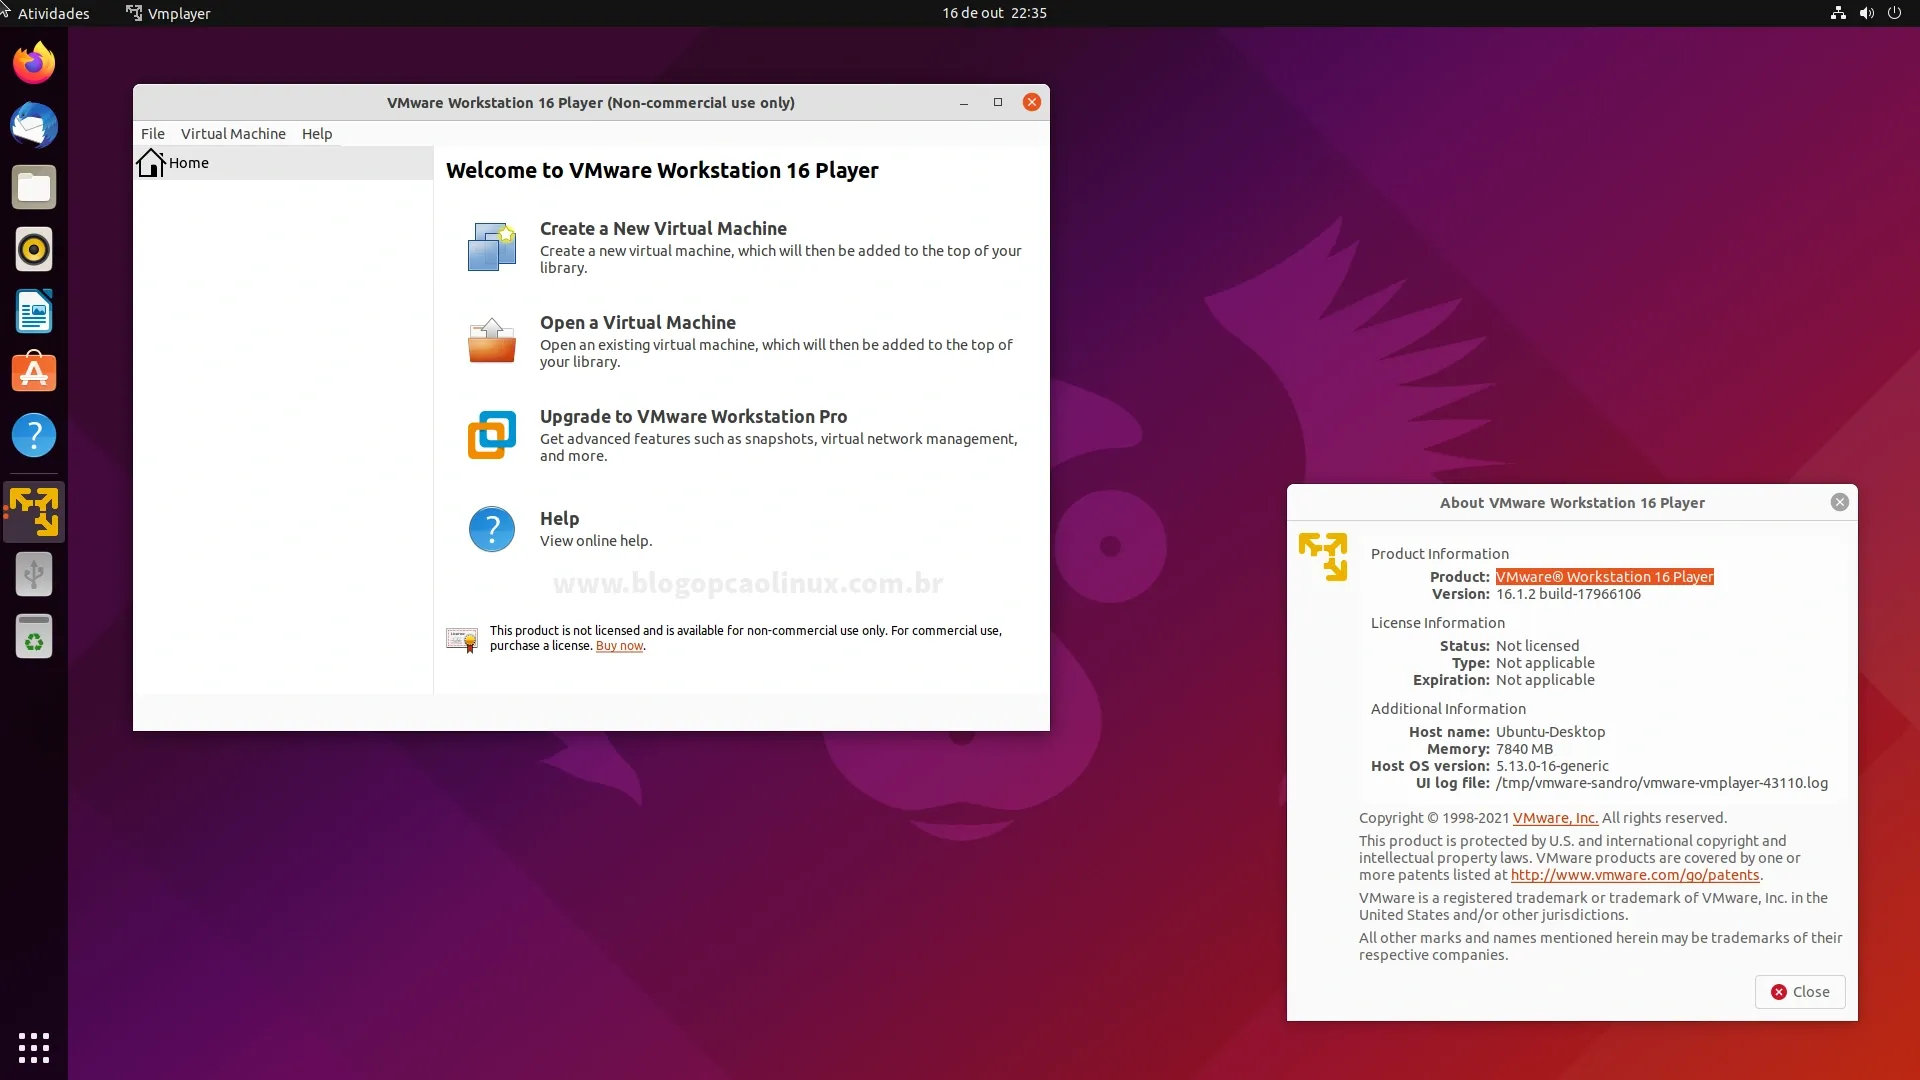Open the volume tray icon
The height and width of the screenshot is (1080, 1920).
pyautogui.click(x=1866, y=13)
